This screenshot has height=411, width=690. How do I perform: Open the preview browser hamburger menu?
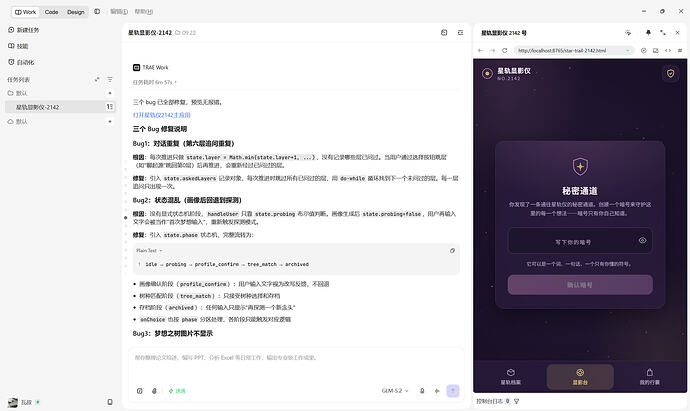tap(680, 51)
